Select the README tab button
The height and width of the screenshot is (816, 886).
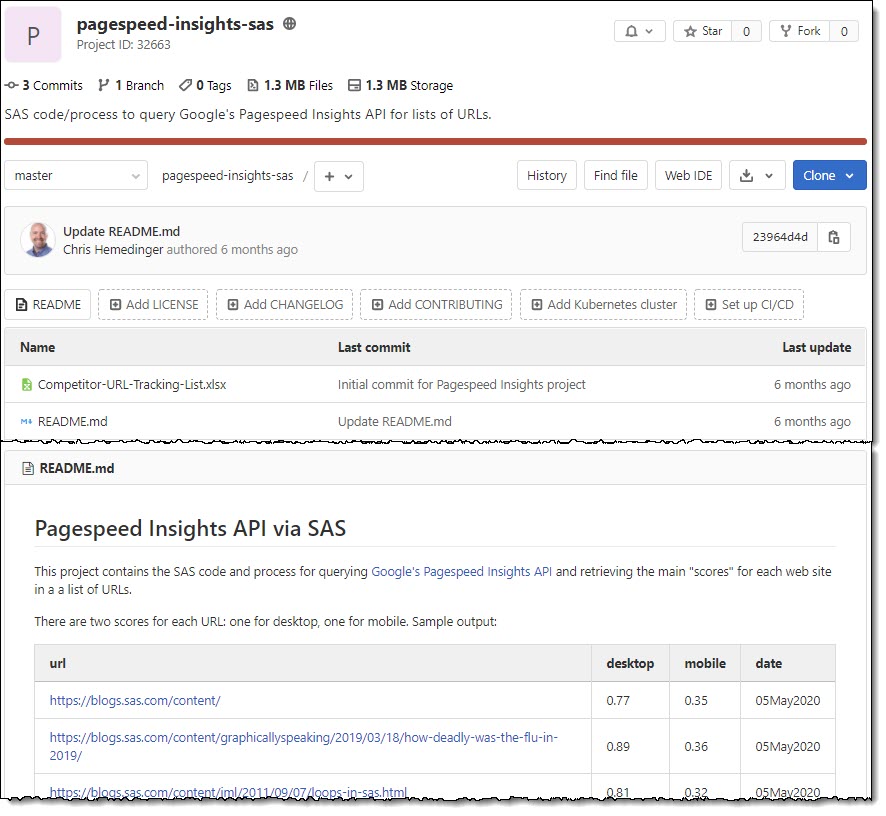[x=48, y=305]
